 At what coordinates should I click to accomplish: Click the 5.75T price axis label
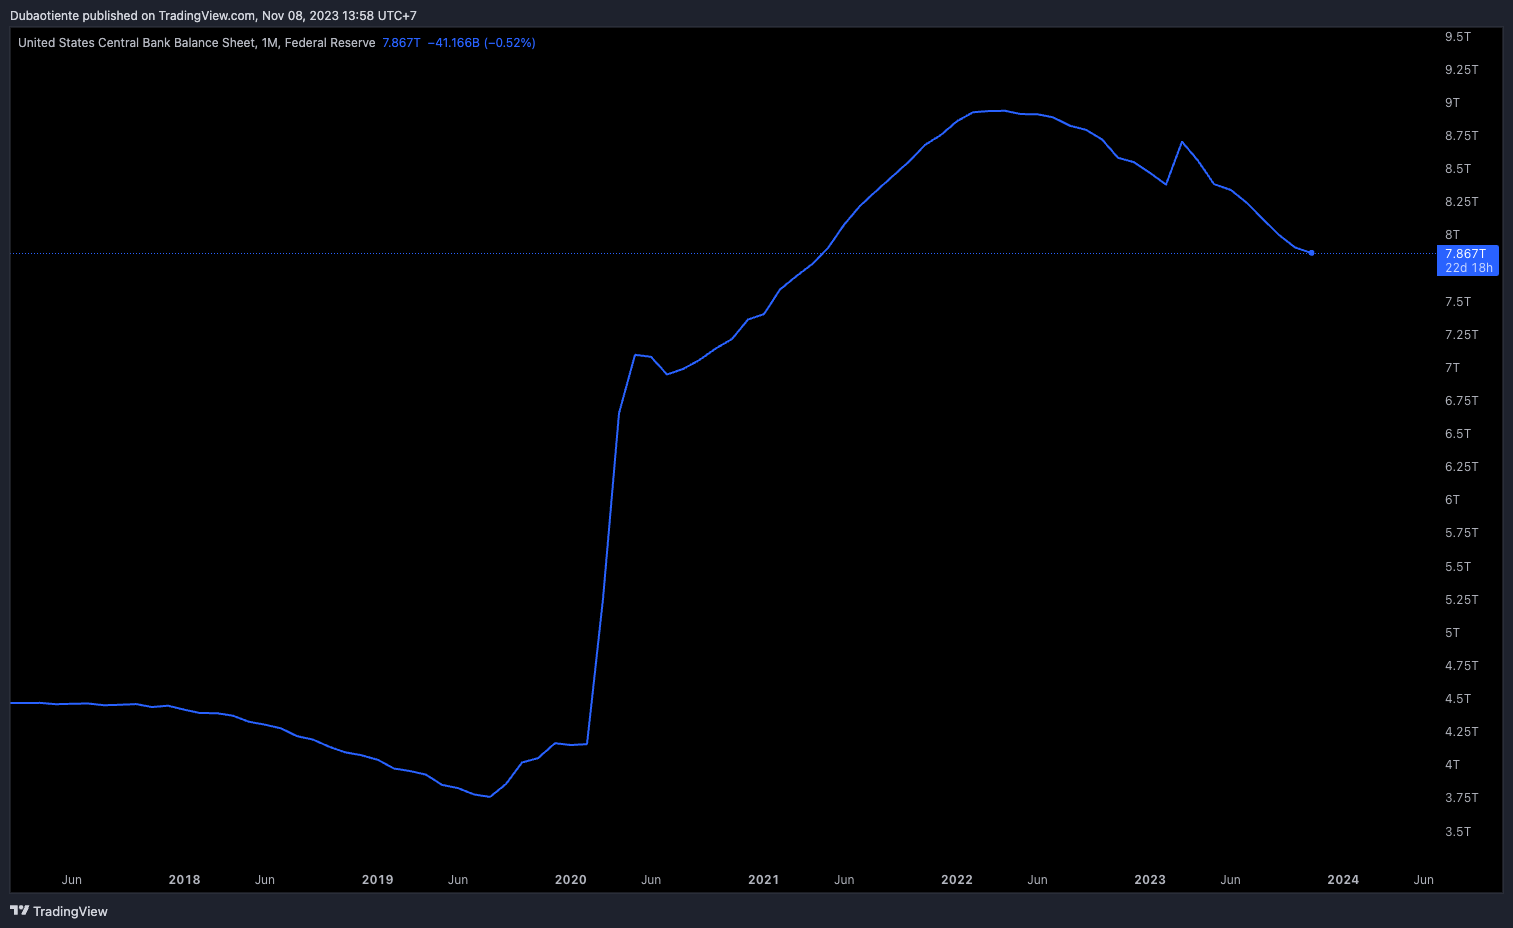tap(1461, 533)
